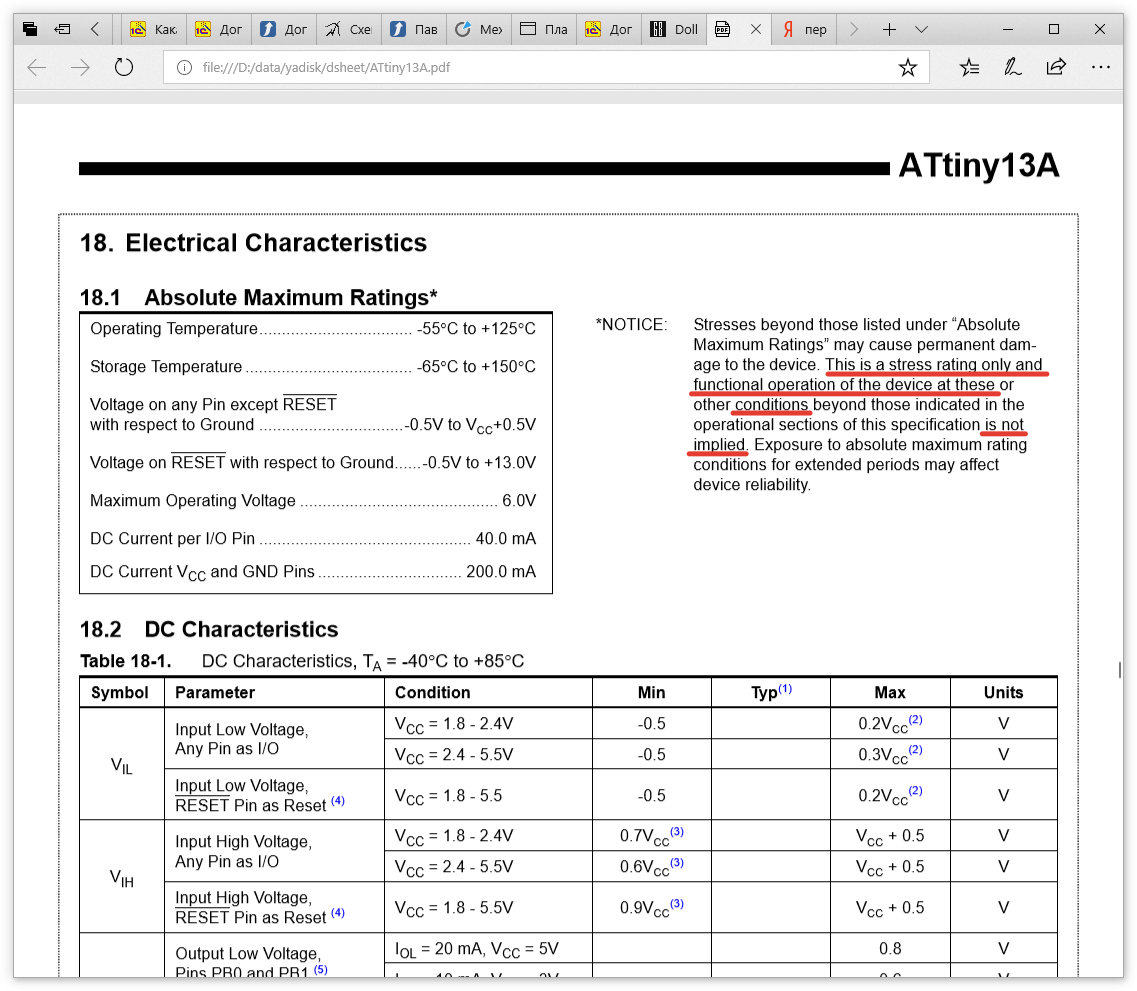Click the 'Symbol' column header
Image resolution: width=1137 pixels, height=991 pixels.
coord(120,692)
